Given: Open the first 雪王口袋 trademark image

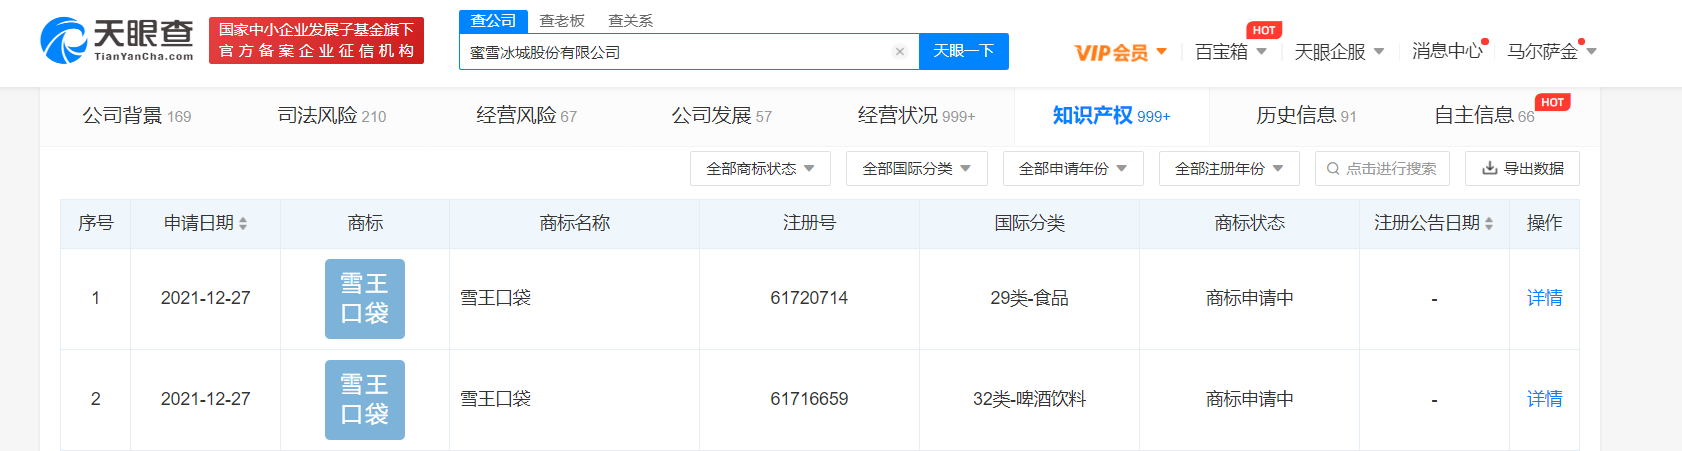Looking at the screenshot, I should (x=365, y=299).
